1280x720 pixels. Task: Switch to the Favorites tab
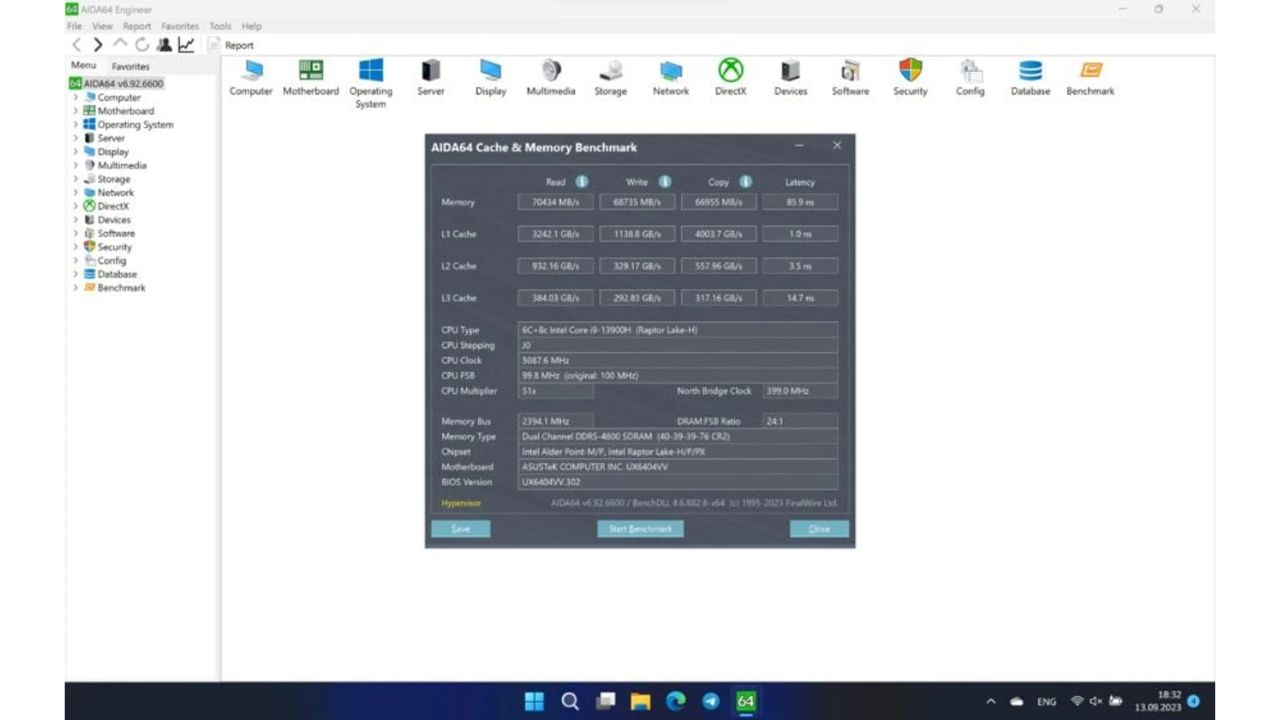(130, 66)
